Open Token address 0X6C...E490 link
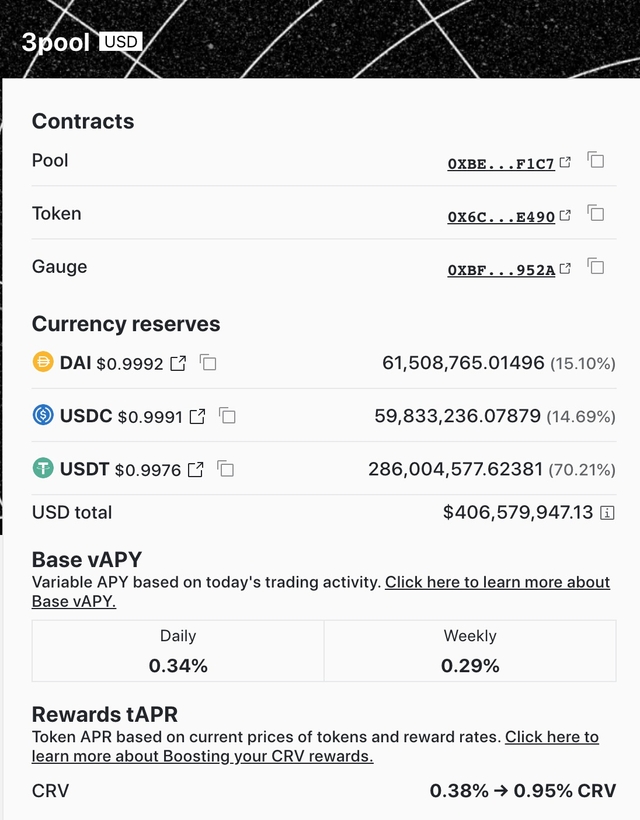Screen dimensions: 640x820 coord(501,216)
